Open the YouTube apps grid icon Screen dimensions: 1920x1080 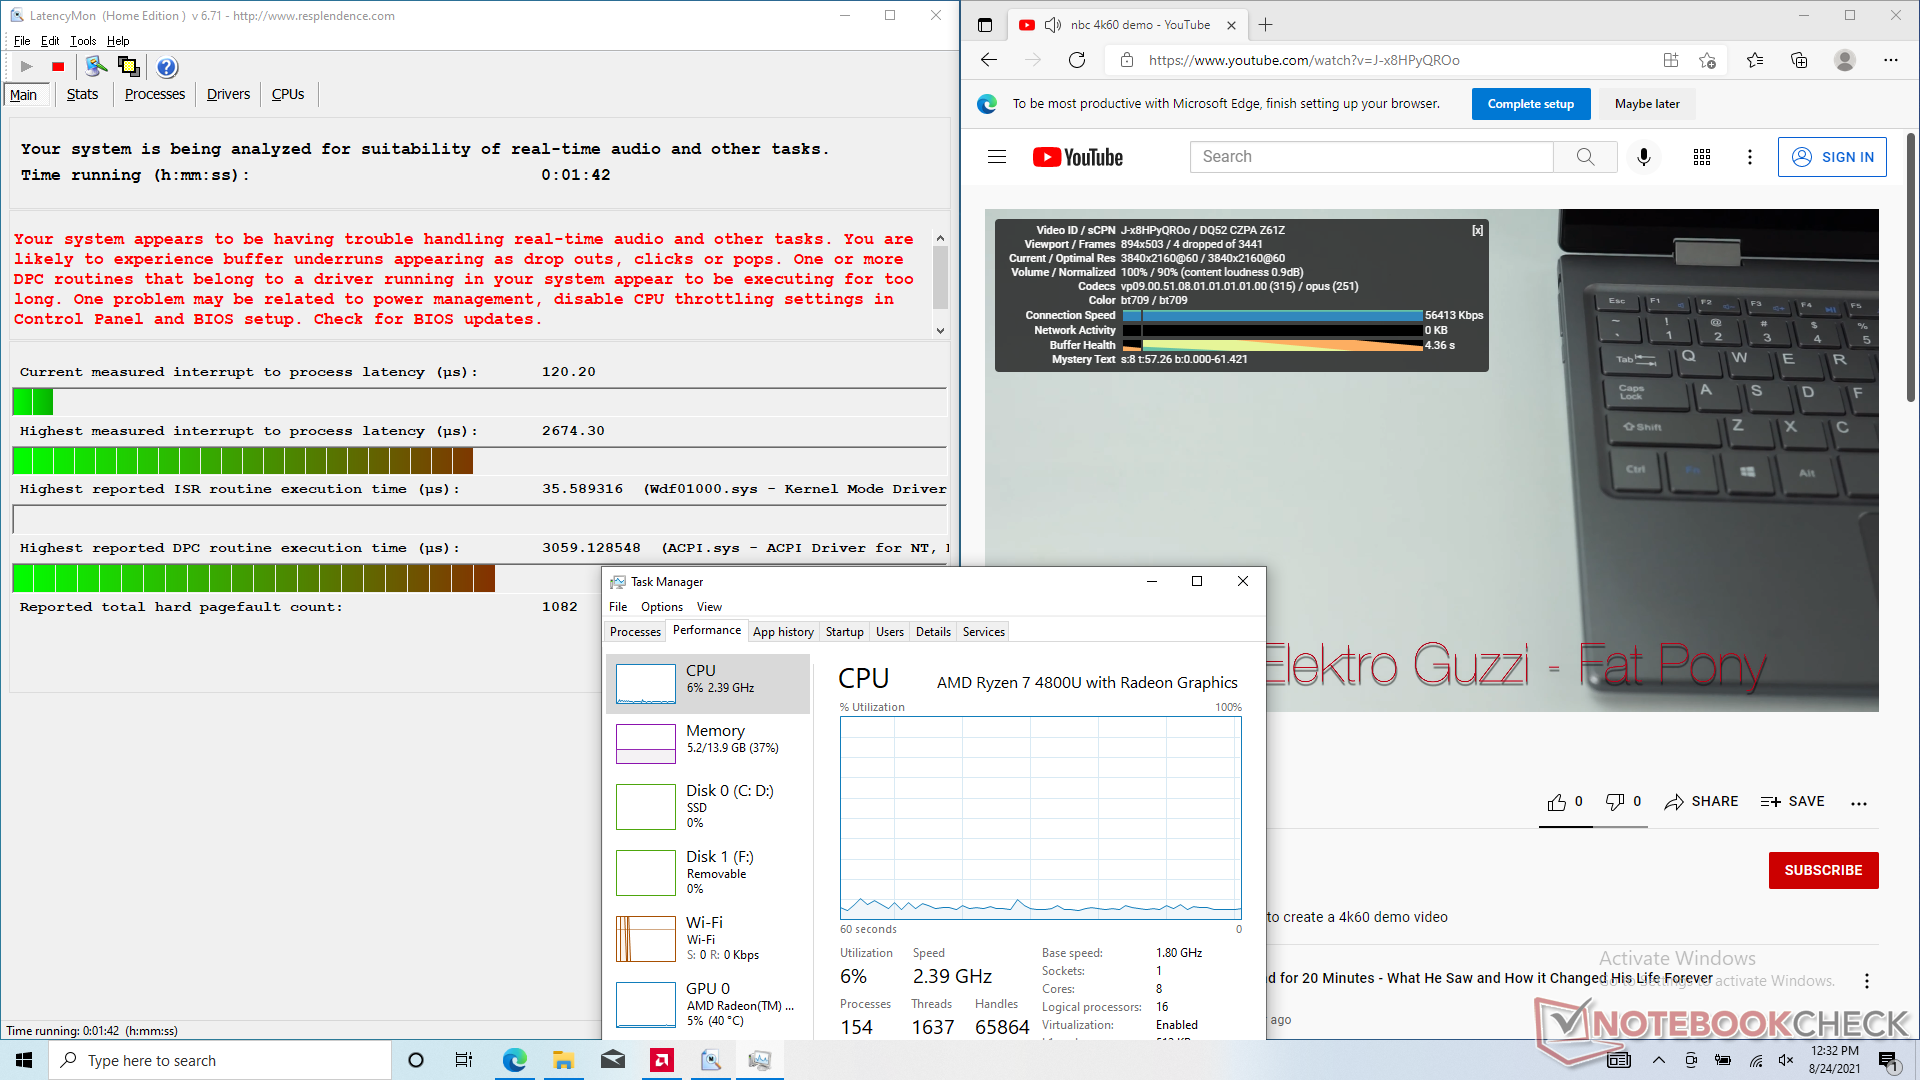(x=1701, y=157)
